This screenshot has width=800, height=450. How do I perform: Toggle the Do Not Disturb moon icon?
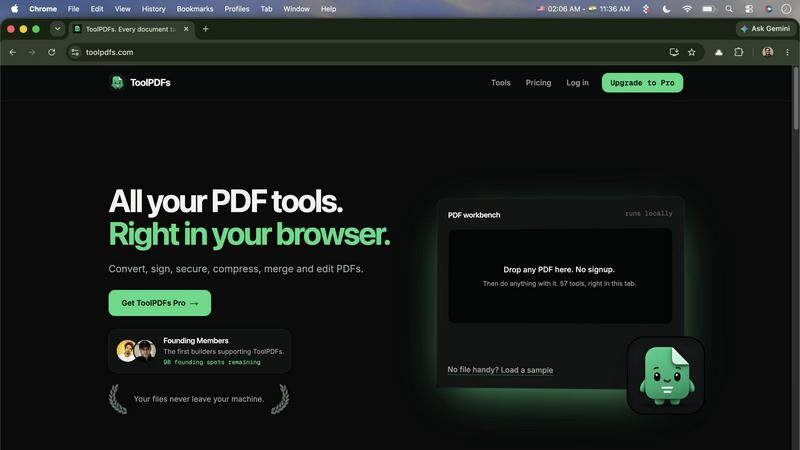pyautogui.click(x=666, y=9)
